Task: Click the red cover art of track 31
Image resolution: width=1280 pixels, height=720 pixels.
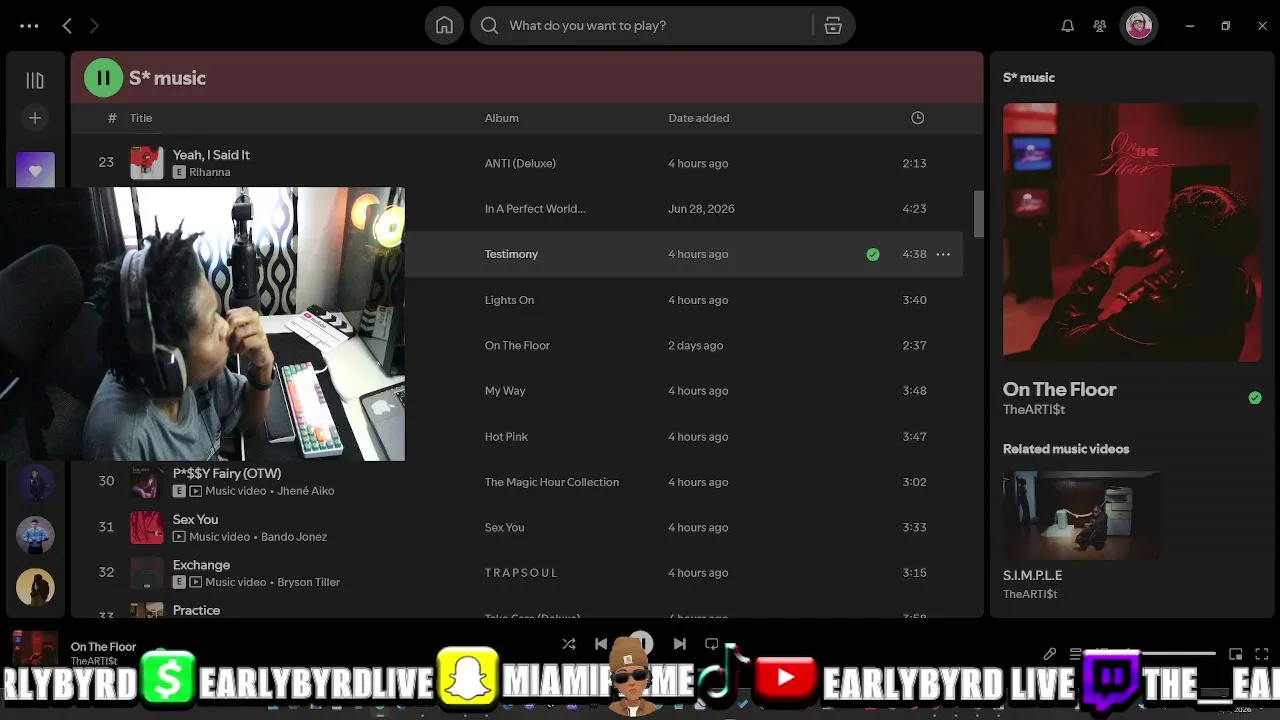Action: (146, 527)
